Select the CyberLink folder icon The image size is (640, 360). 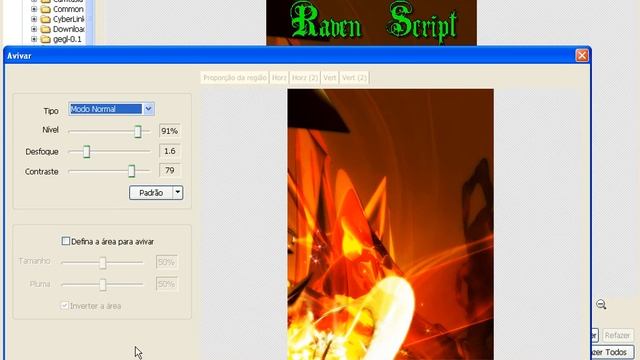46,19
